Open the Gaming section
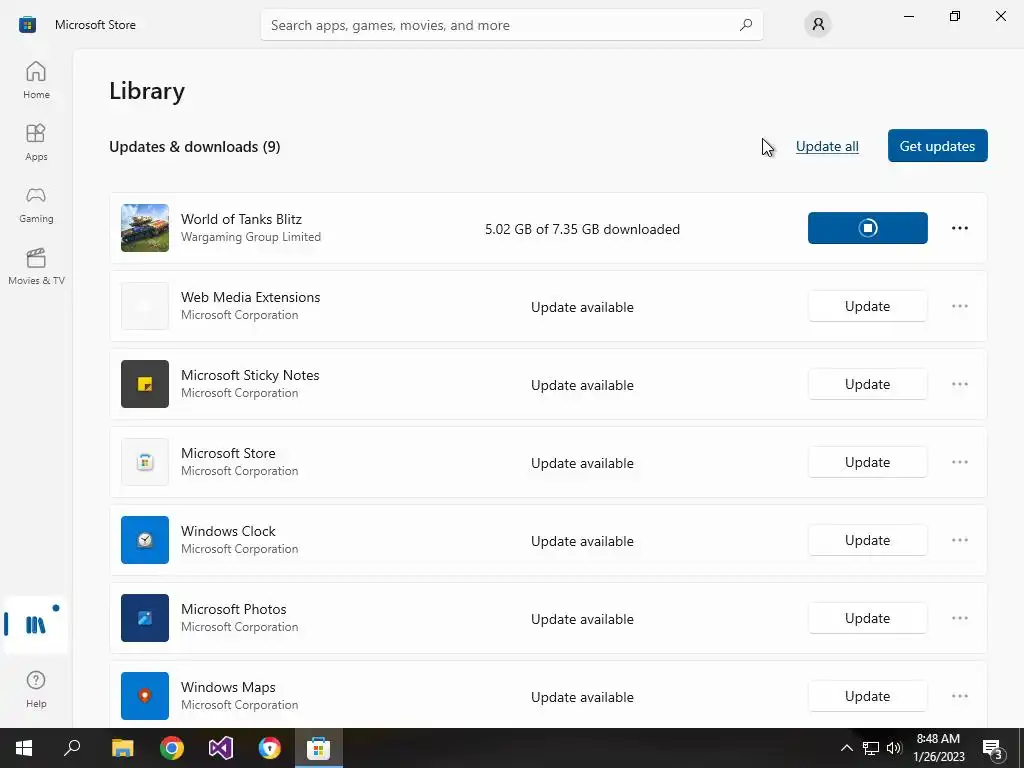Viewport: 1024px width, 768px height. pyautogui.click(x=36, y=204)
